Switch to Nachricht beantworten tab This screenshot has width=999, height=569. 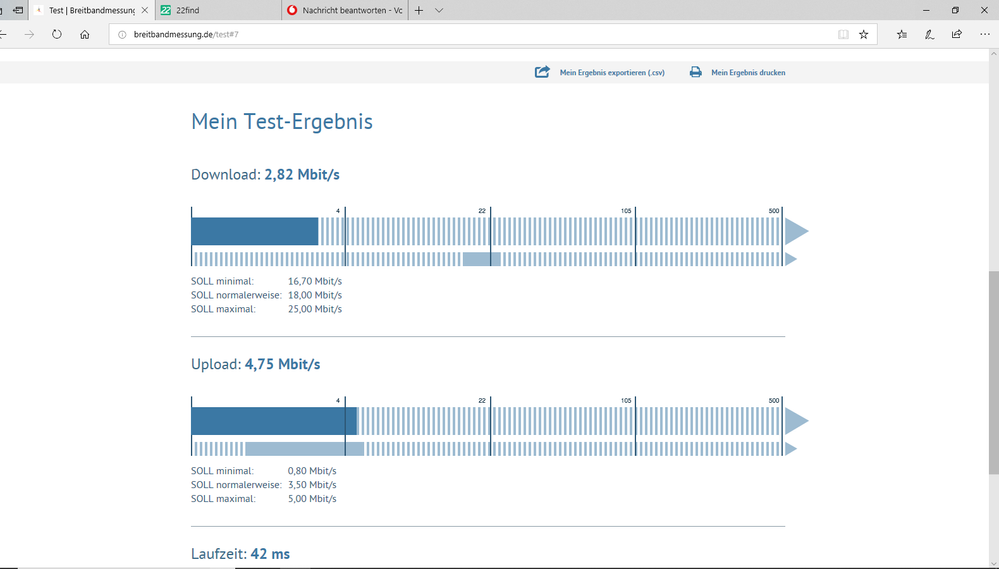pyautogui.click(x=345, y=10)
